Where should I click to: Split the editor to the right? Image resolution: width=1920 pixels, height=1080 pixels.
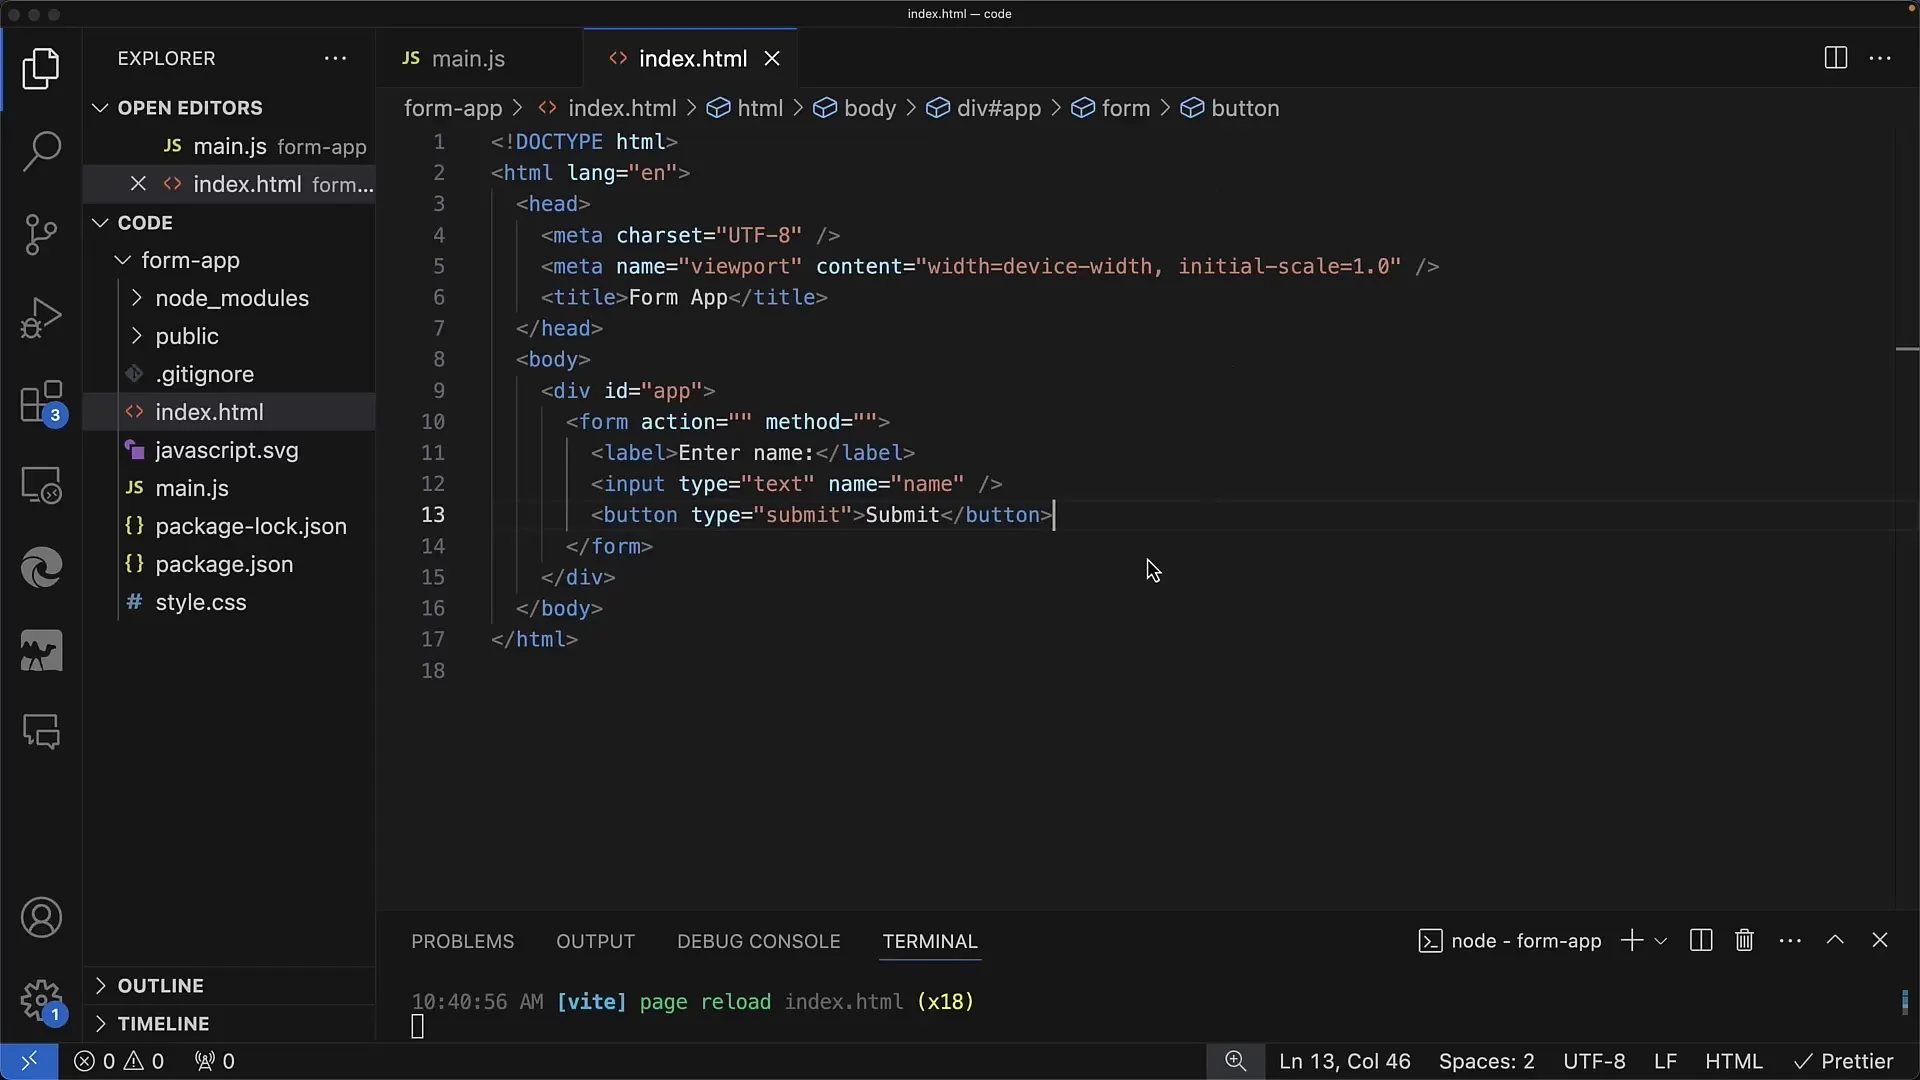click(x=1835, y=58)
